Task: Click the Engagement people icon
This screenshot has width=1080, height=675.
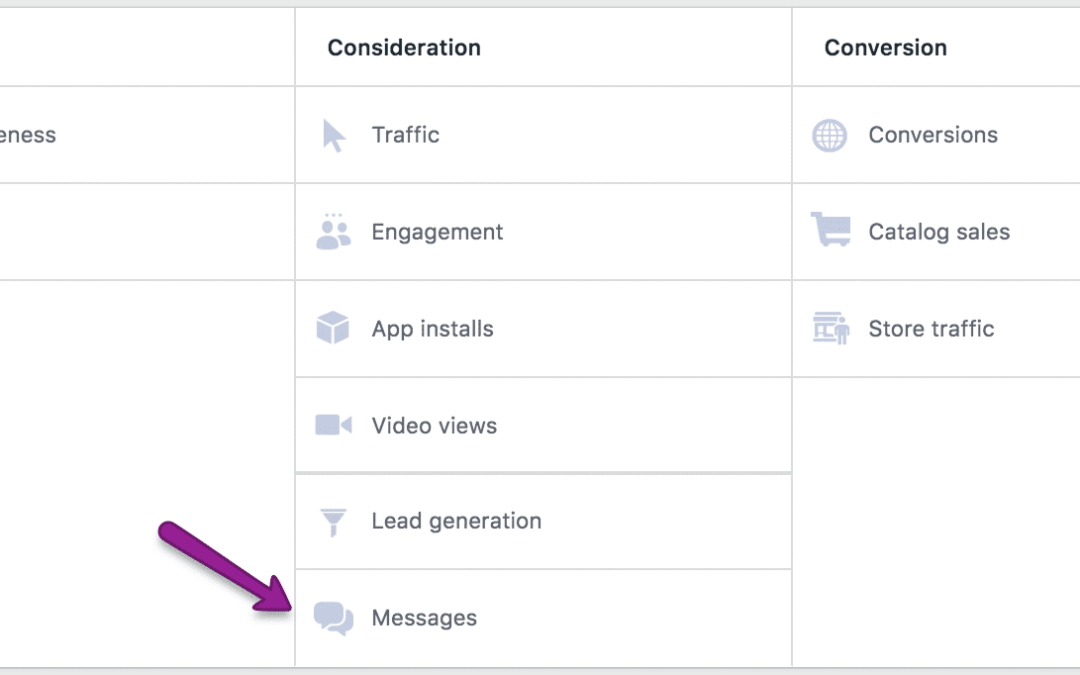Action: coord(333,232)
